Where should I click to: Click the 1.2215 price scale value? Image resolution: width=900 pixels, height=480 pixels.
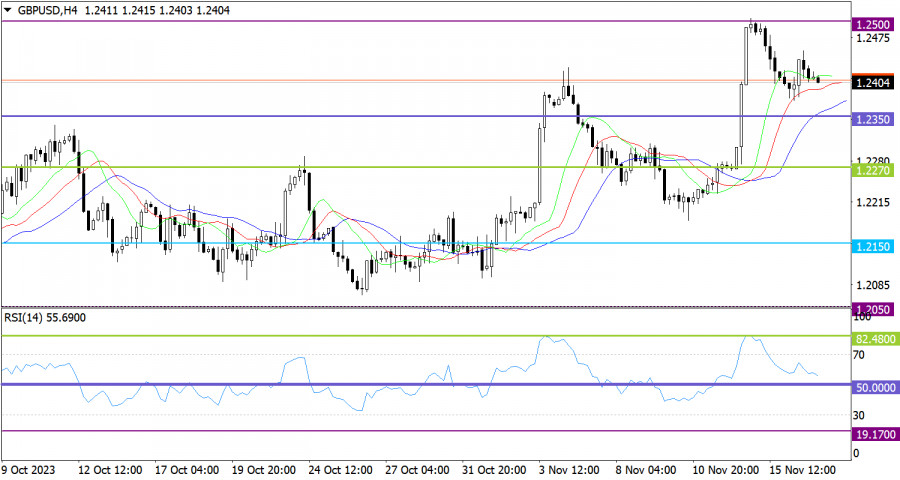(872, 203)
